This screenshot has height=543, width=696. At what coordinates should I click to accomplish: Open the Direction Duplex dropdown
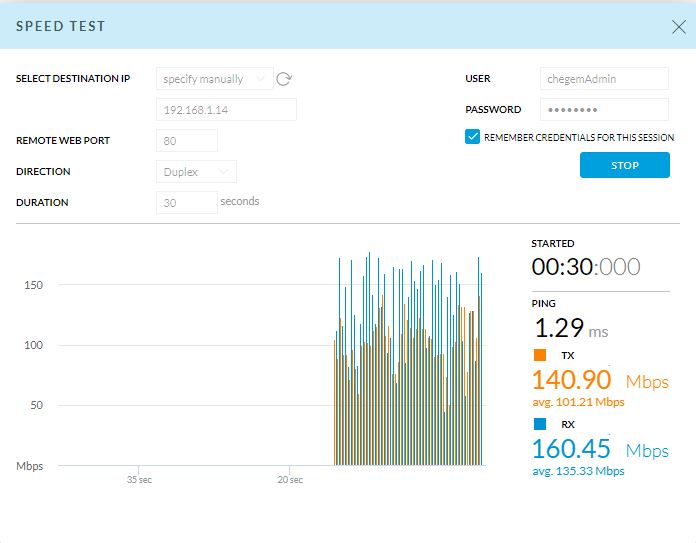196,172
